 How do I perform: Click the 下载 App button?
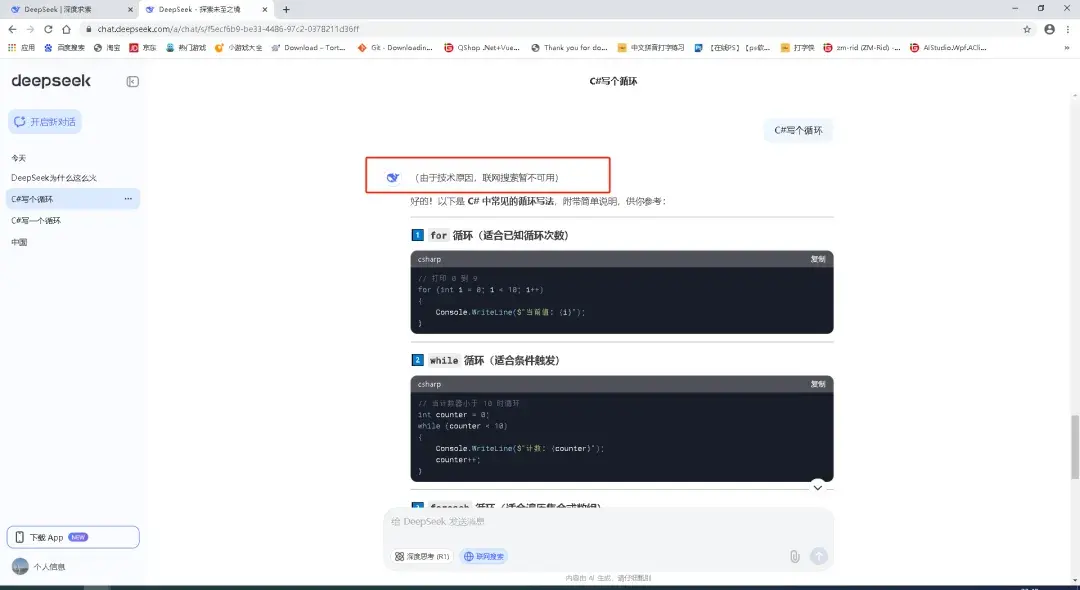click(x=73, y=537)
